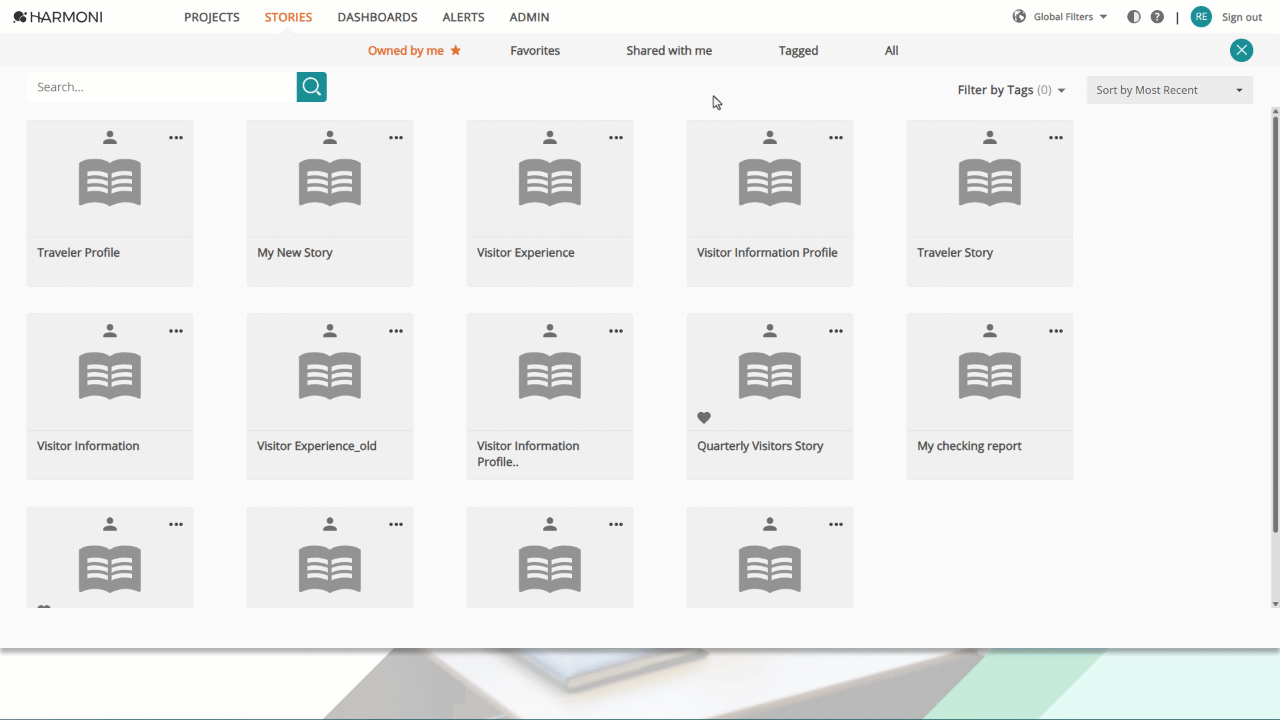Open Dashboards from top navigation
Viewport: 1280px width, 720px height.
click(x=377, y=17)
